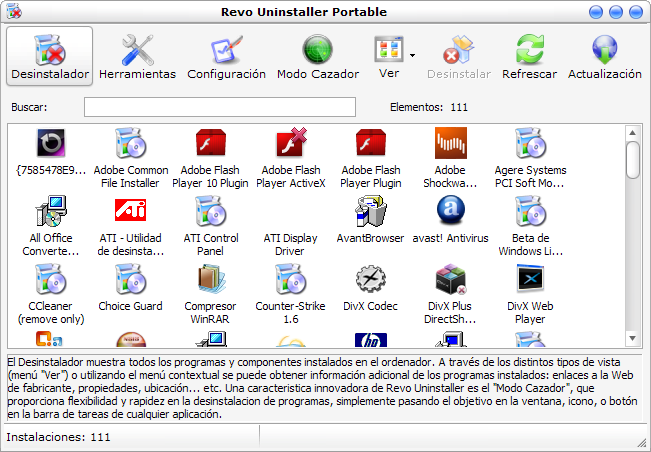Select the Counter-Strike 1.6 entry
This screenshot has width=651, height=452.
(290, 283)
